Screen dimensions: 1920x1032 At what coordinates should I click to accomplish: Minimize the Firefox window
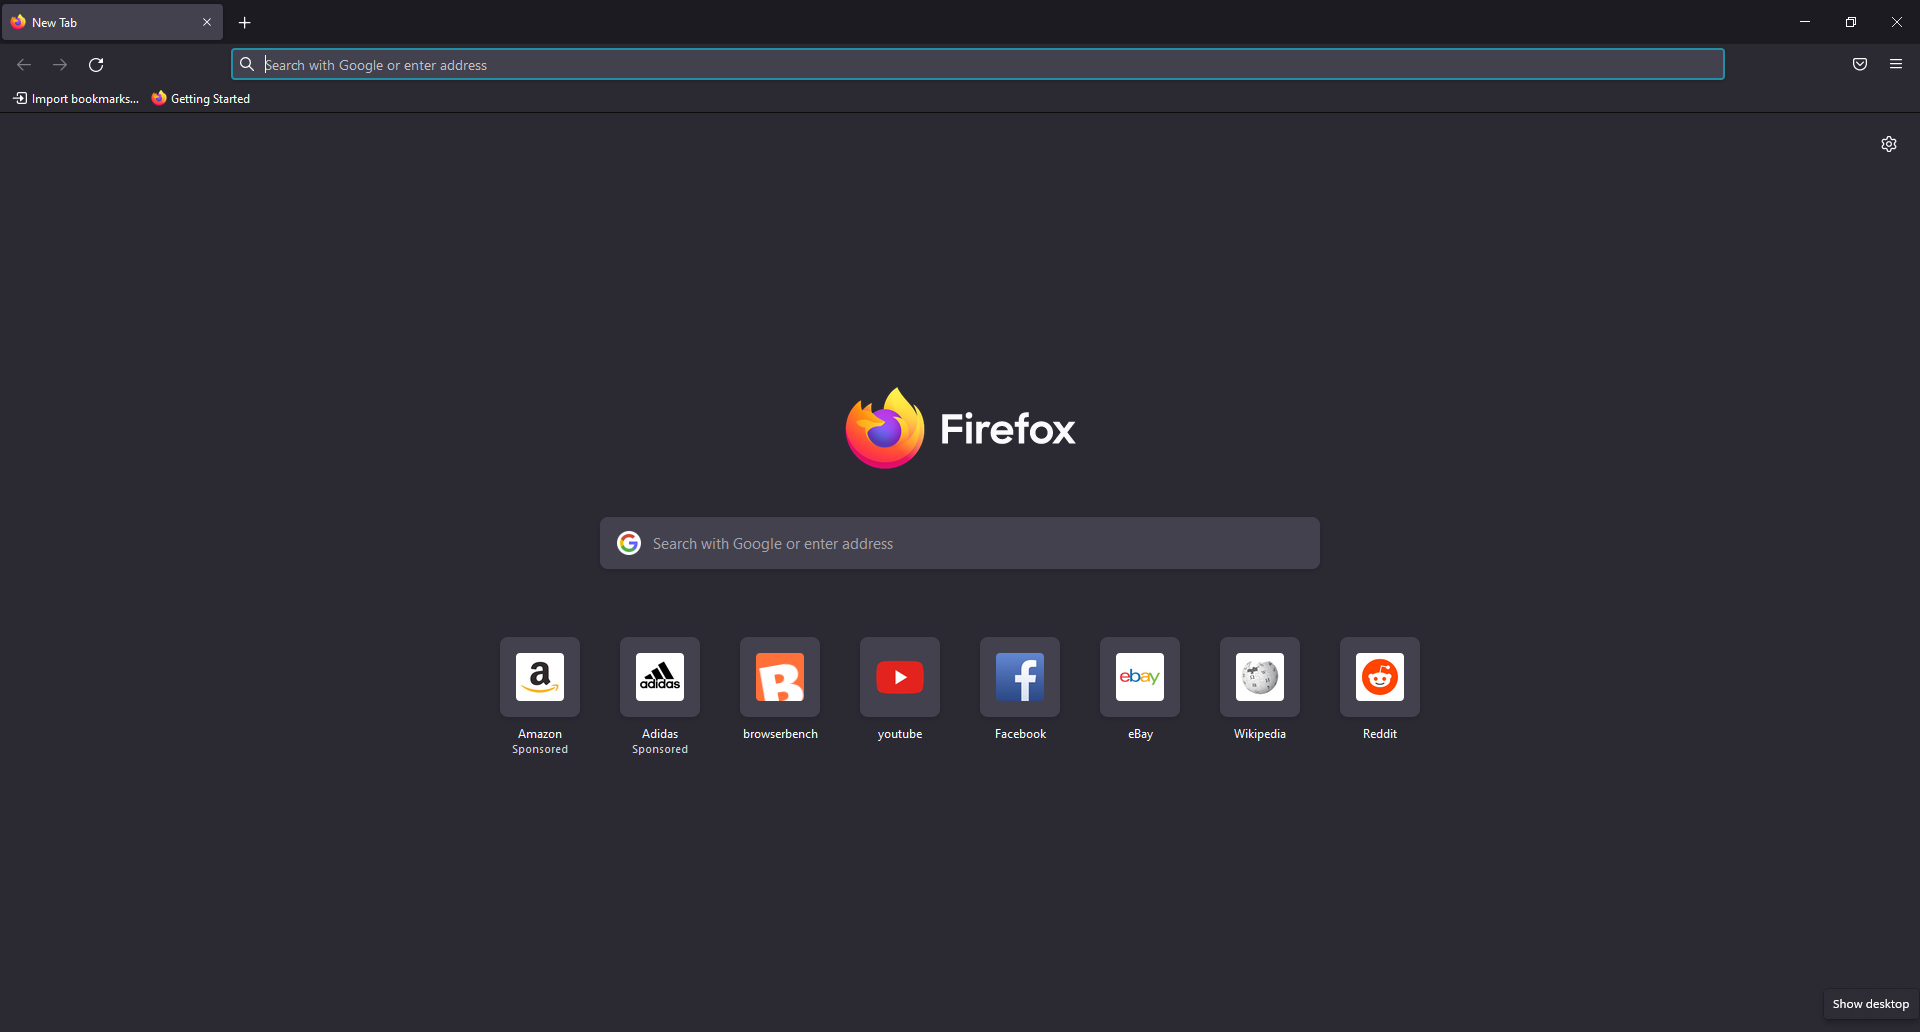[x=1805, y=22]
